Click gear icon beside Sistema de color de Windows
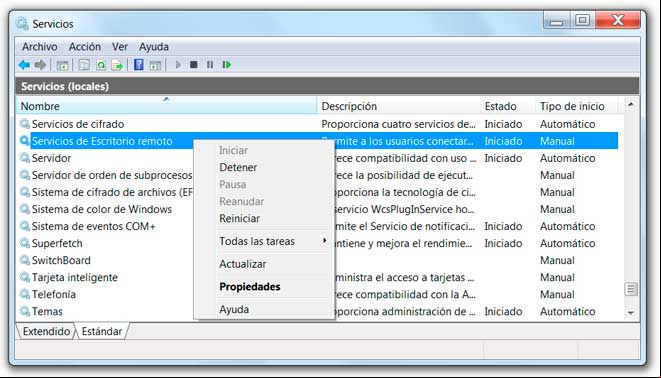Screen dimensions: 661x378 25,209
